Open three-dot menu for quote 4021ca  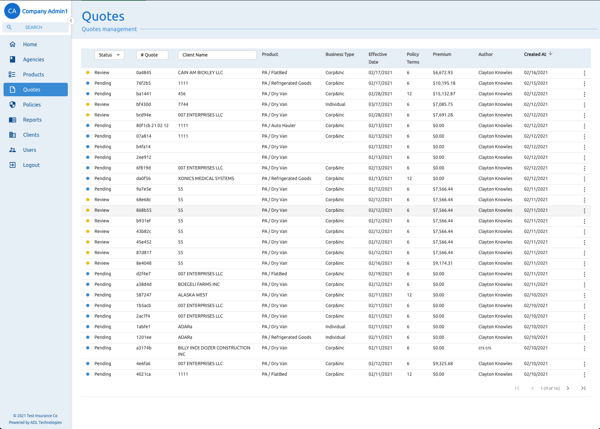[x=584, y=375]
